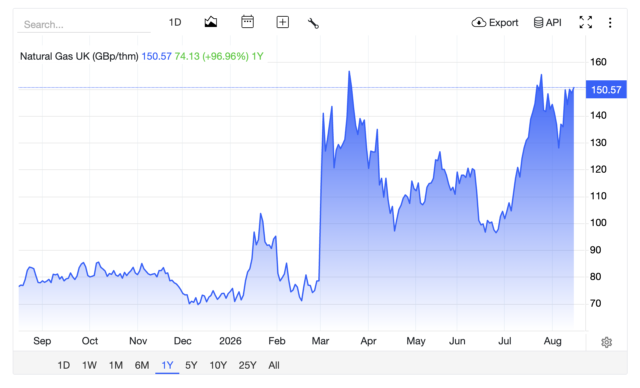The image size is (640, 388).
Task: Select the 1W range tab
Action: [89, 365]
